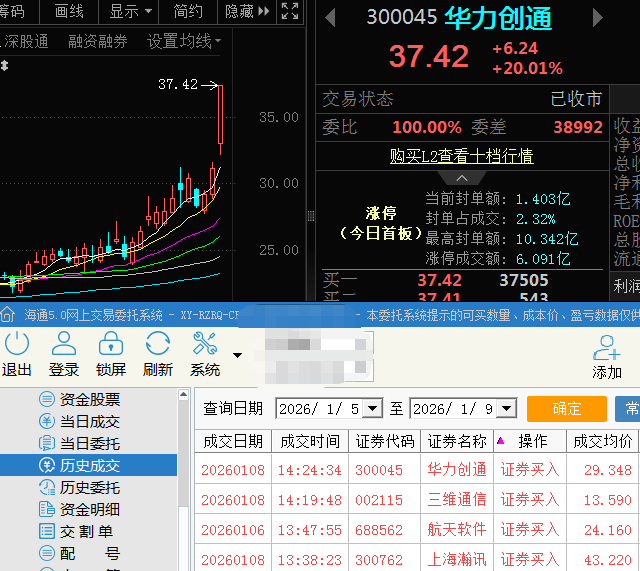
Task: Click latest candlestick at 37.42
Action: click(220, 118)
